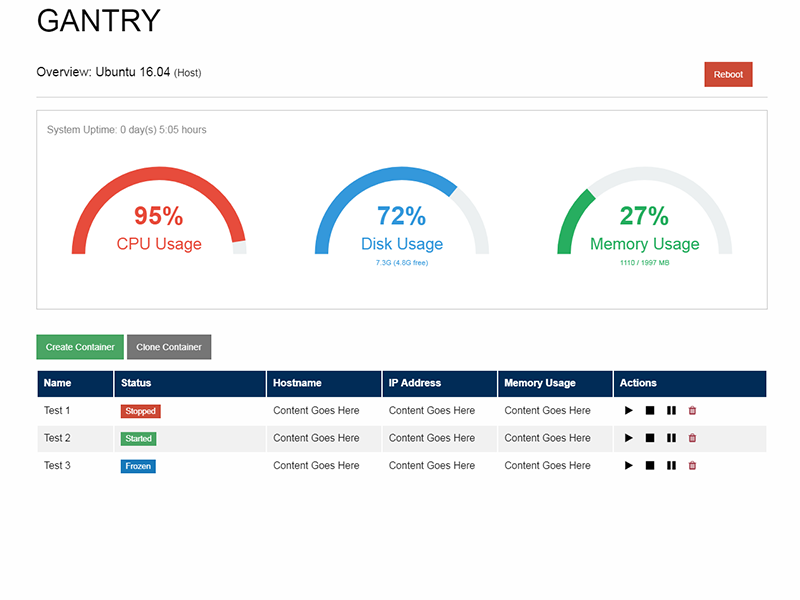
Task: Delete Test 1 container using trash icon
Action: point(692,411)
